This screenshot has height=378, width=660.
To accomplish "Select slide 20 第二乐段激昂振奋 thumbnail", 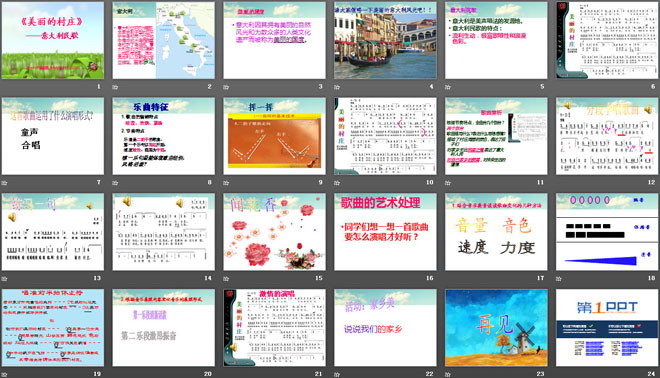I will pos(163,327).
